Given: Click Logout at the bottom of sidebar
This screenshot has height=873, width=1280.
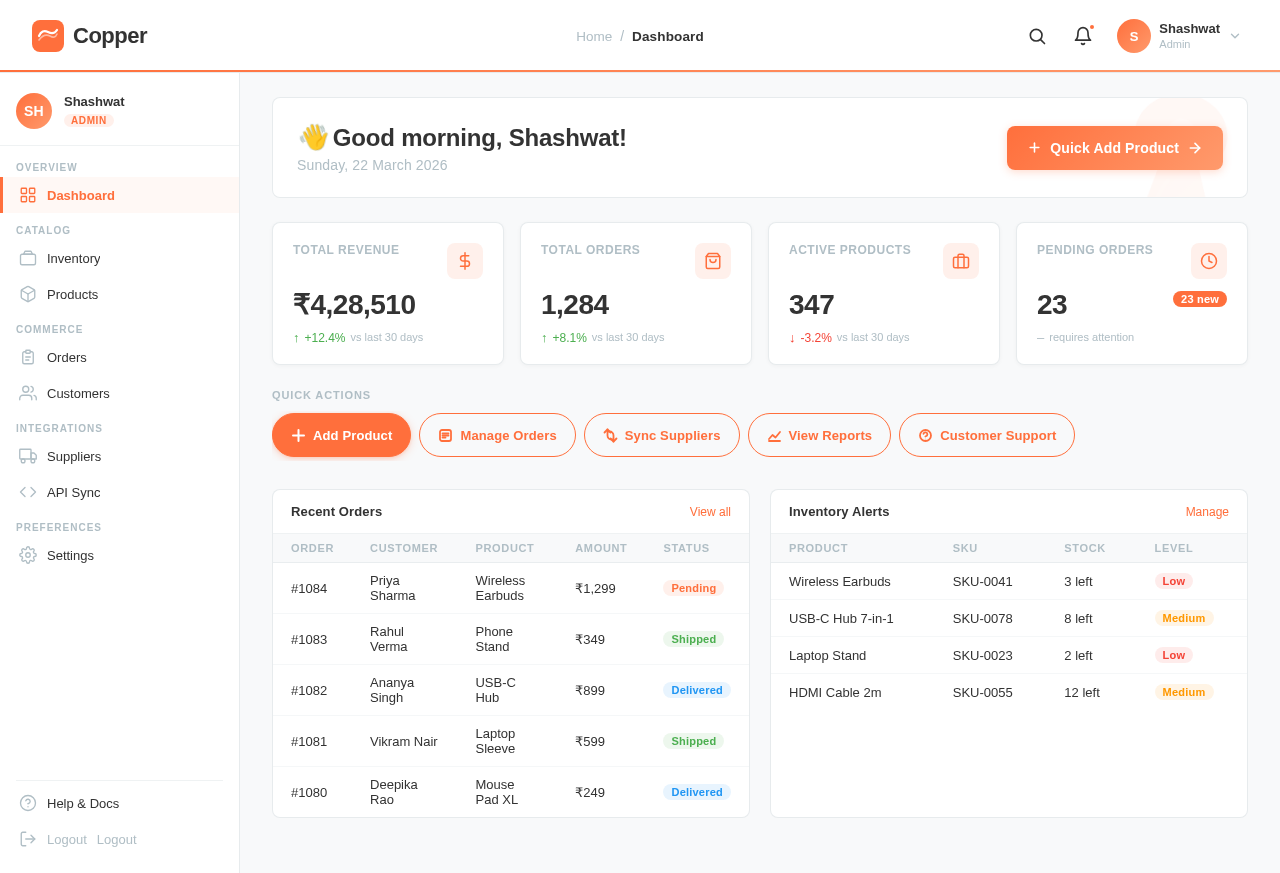Looking at the screenshot, I should pos(67,839).
